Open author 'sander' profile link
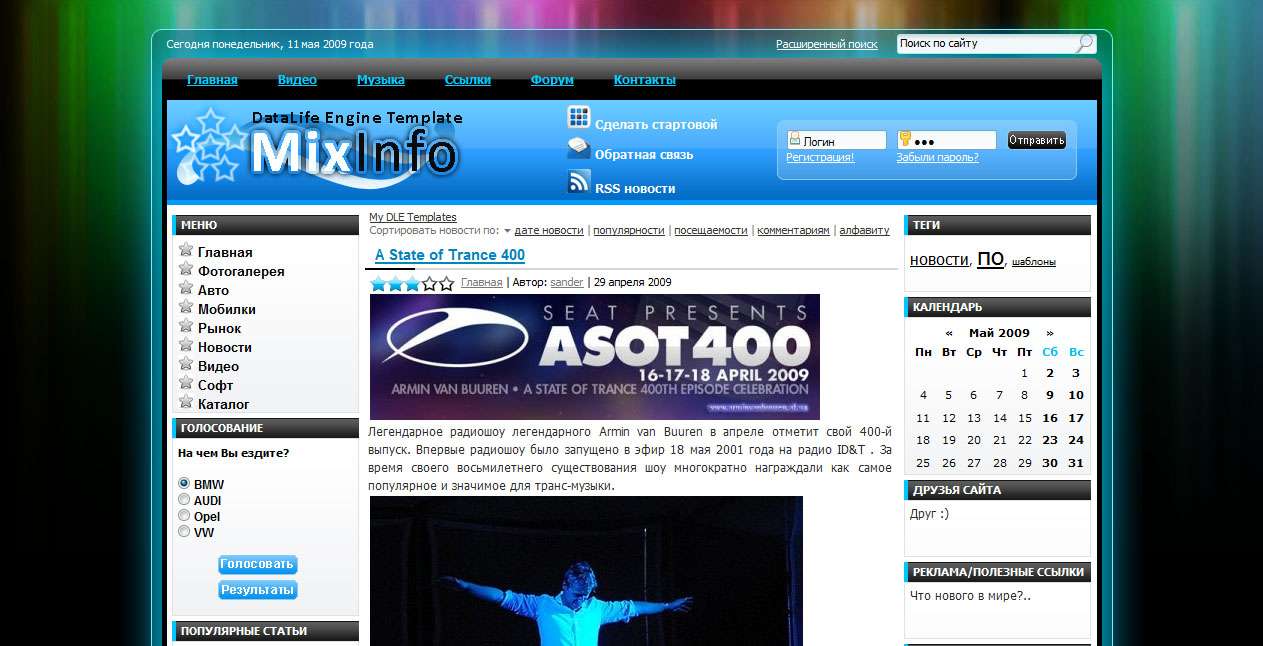 point(567,283)
